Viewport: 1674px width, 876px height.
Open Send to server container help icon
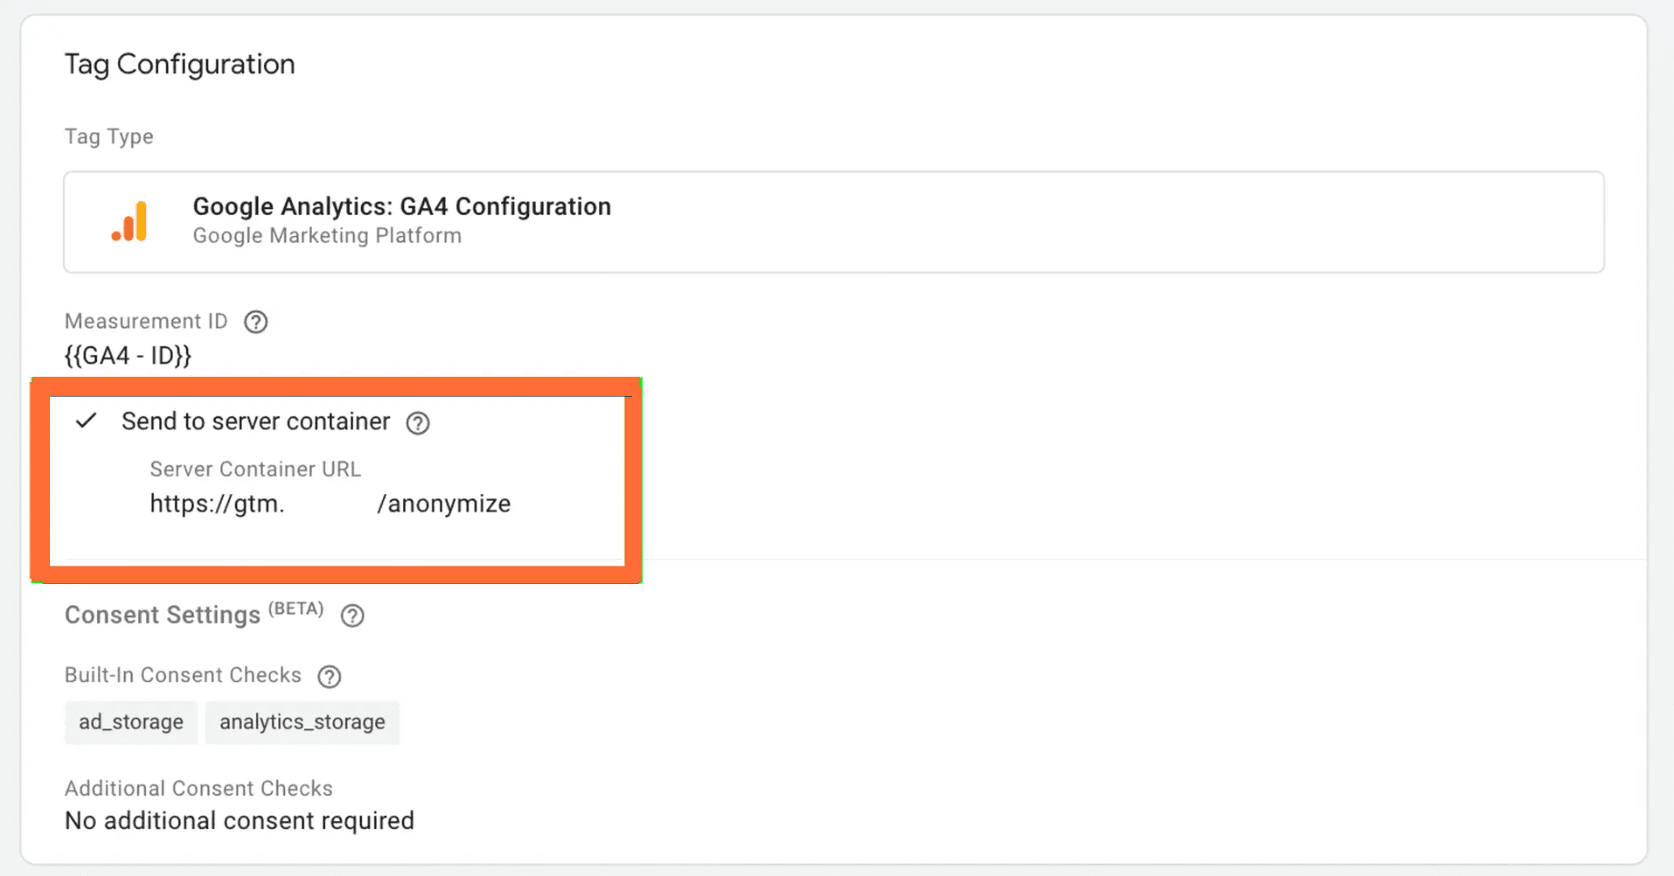[x=418, y=423]
